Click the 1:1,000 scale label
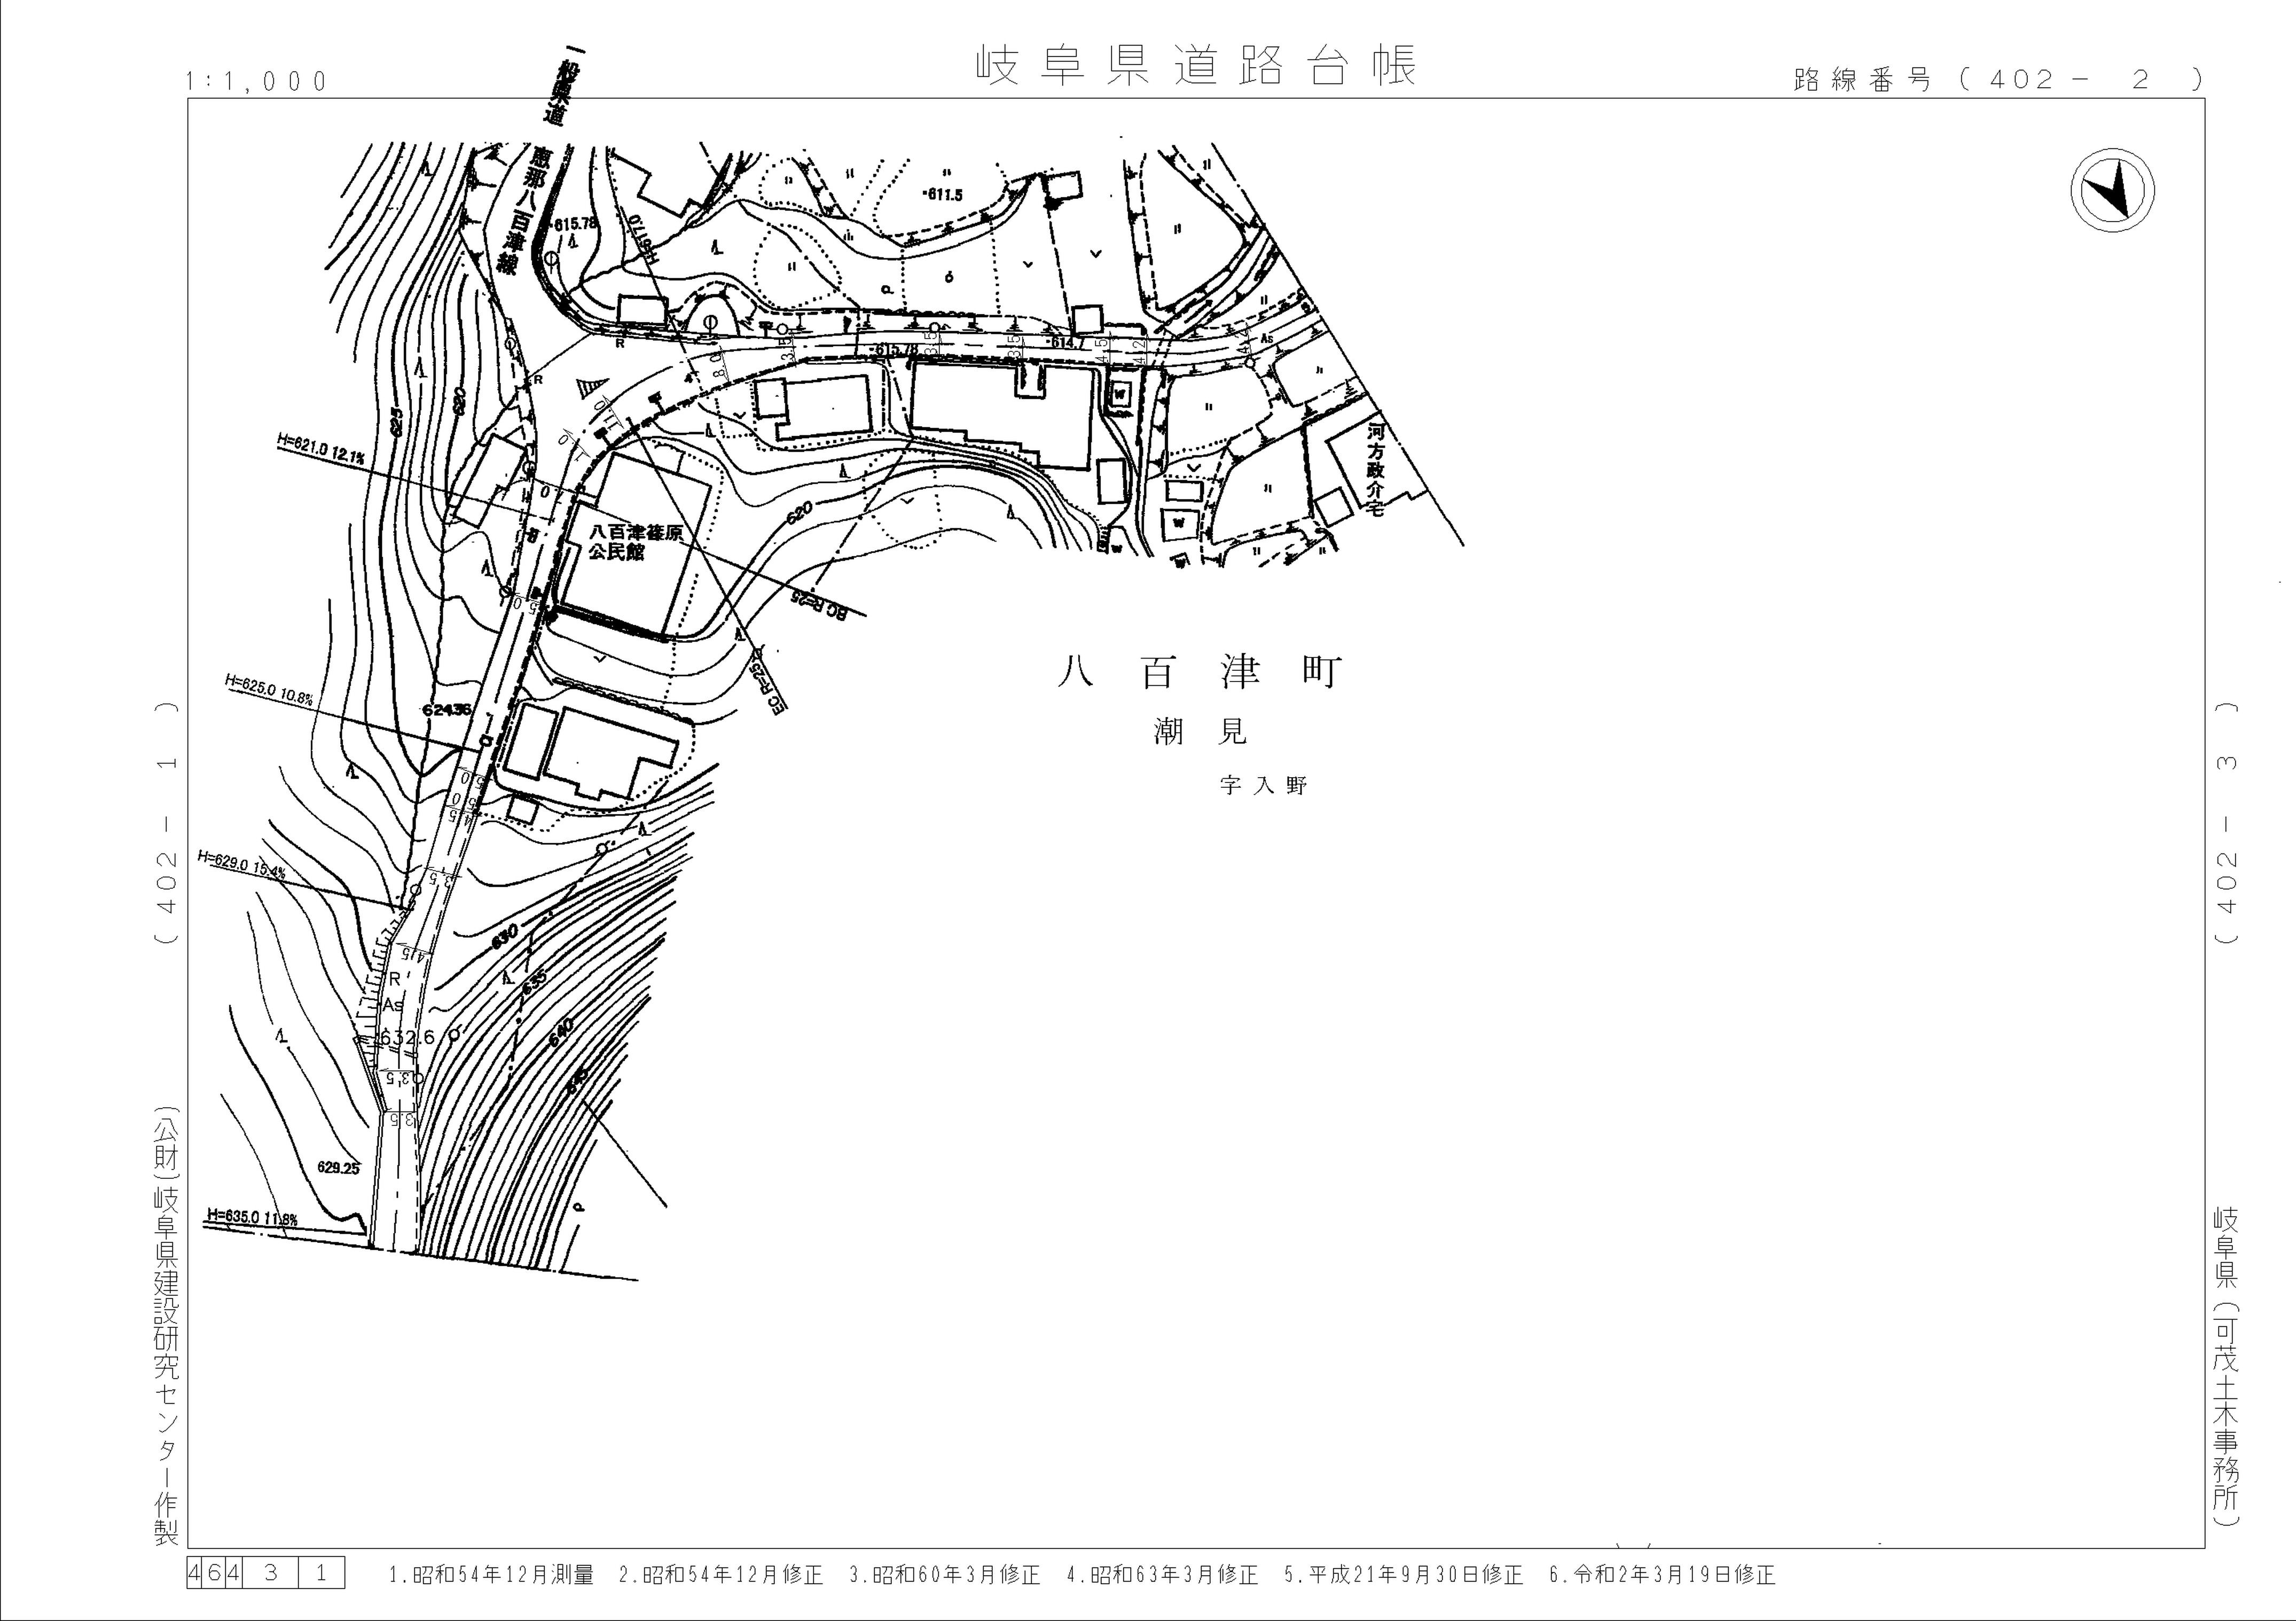This screenshot has height=1621, width=2296. [x=257, y=81]
